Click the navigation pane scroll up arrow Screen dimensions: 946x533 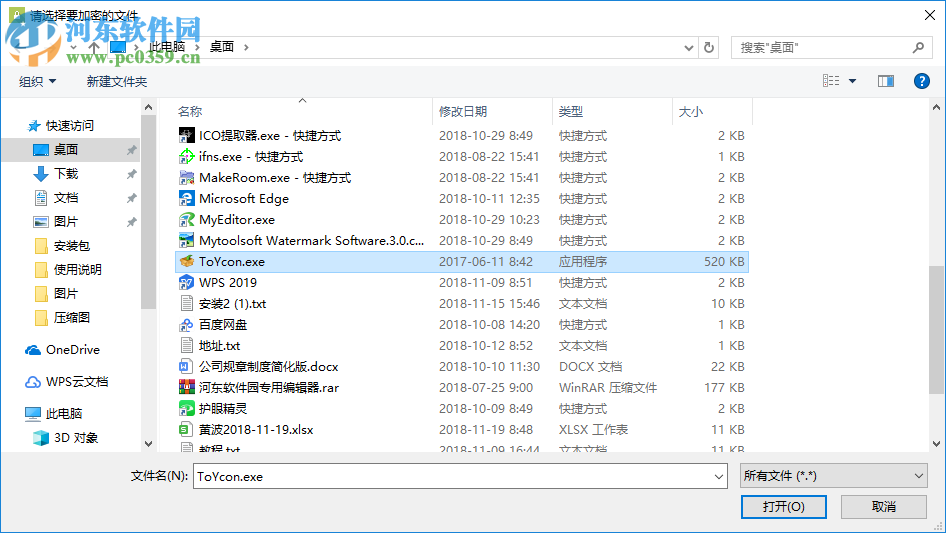tap(148, 107)
